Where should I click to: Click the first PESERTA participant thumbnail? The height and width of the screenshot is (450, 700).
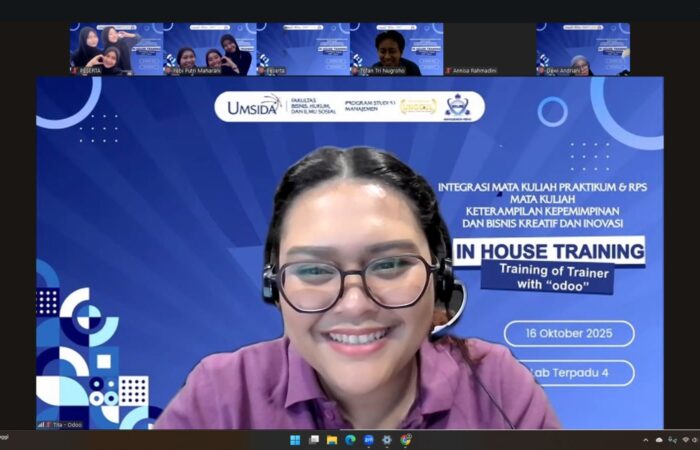click(116, 48)
